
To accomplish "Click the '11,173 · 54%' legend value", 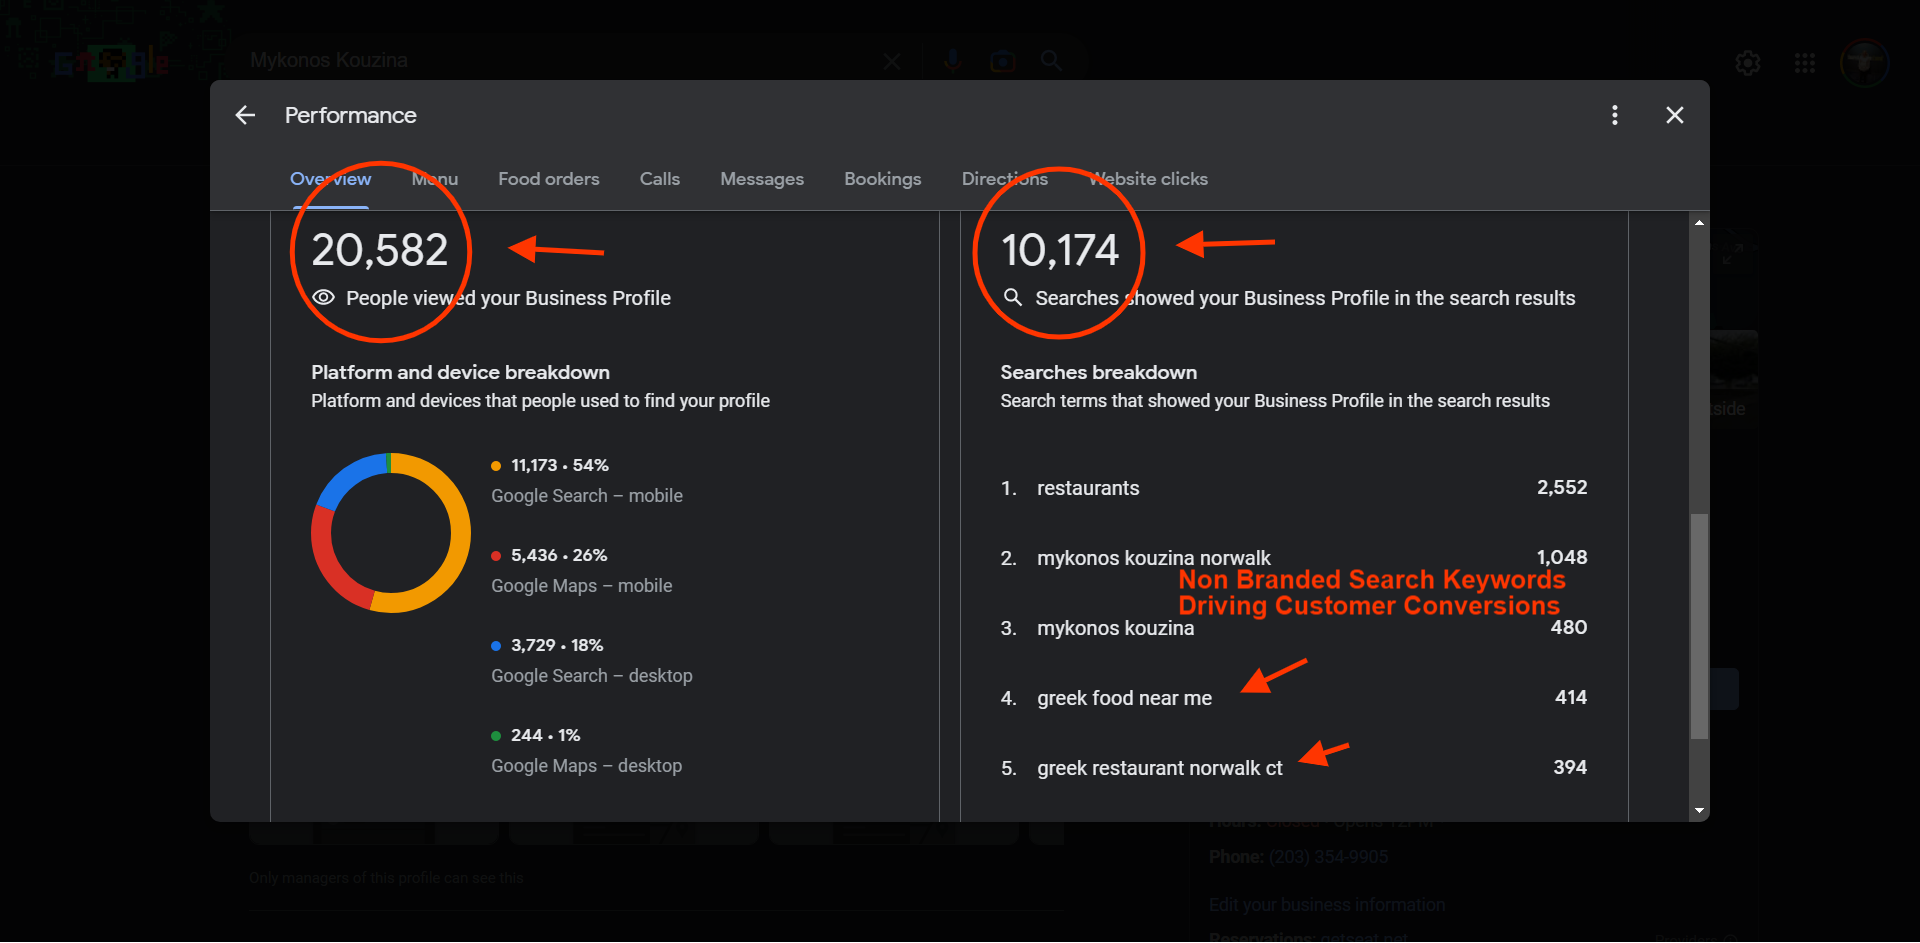I will tap(559, 466).
